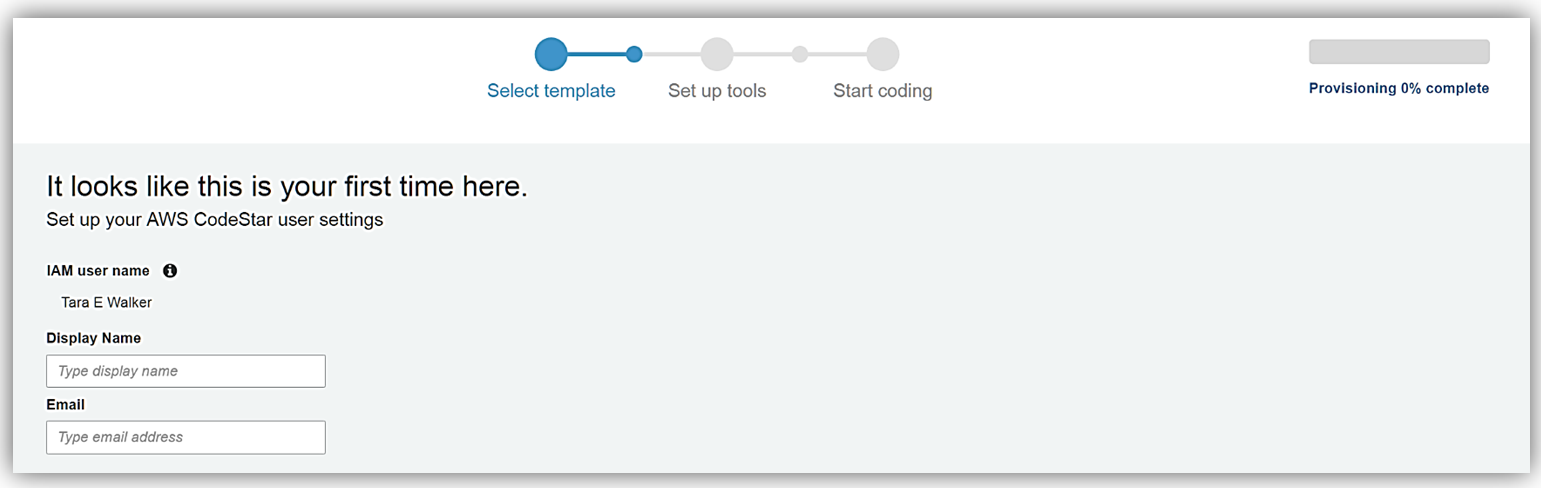The height and width of the screenshot is (488, 1541).
Task: Click the "Set up your AWS CodeStar" subtitle
Action: [215, 220]
